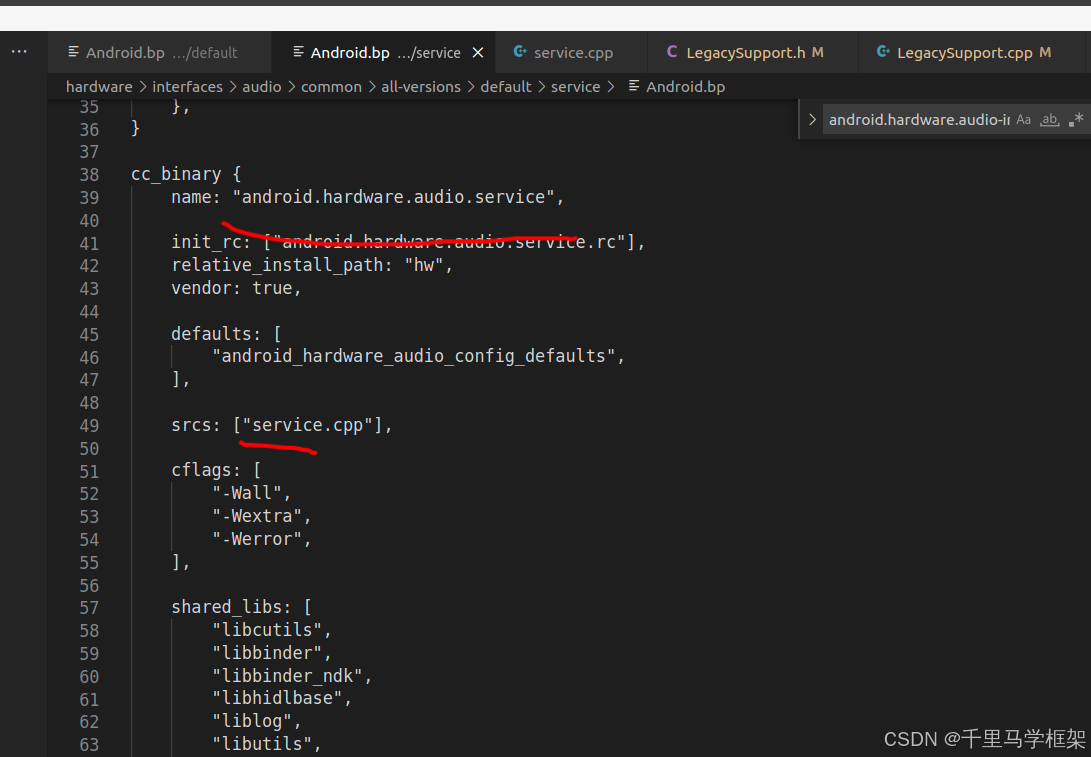
Task: Click the service.cpp tab file icon
Action: (x=520, y=51)
